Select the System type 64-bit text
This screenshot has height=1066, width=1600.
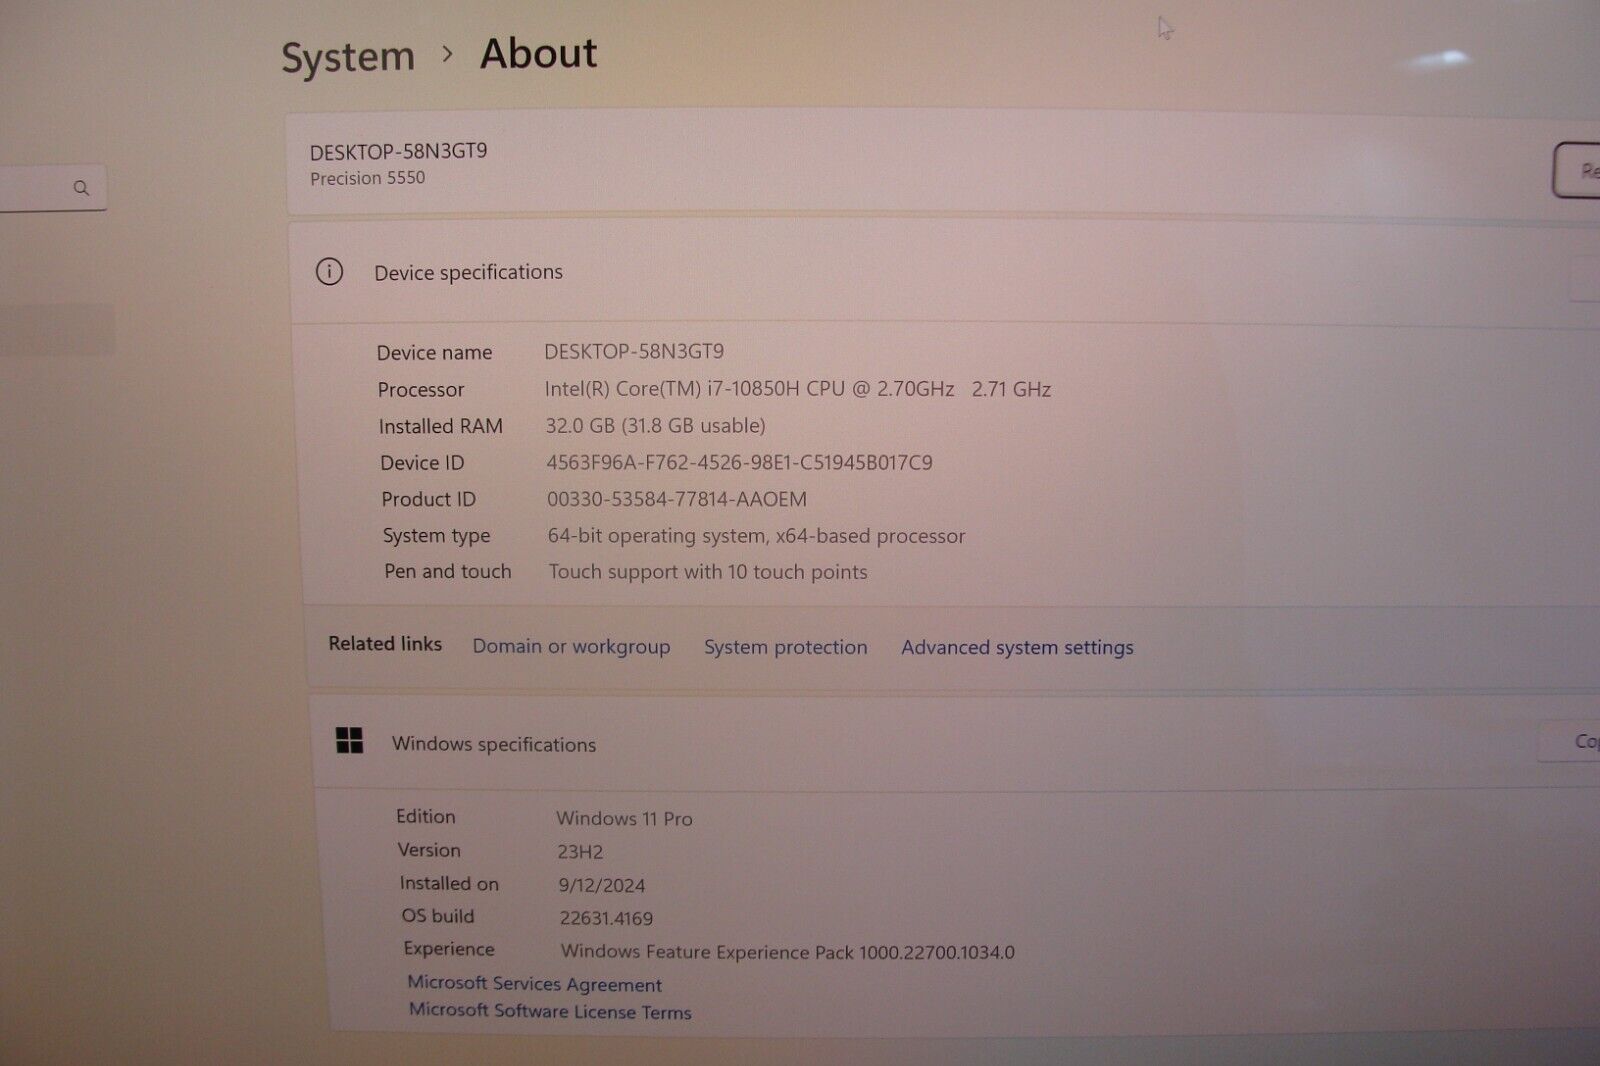tap(756, 536)
